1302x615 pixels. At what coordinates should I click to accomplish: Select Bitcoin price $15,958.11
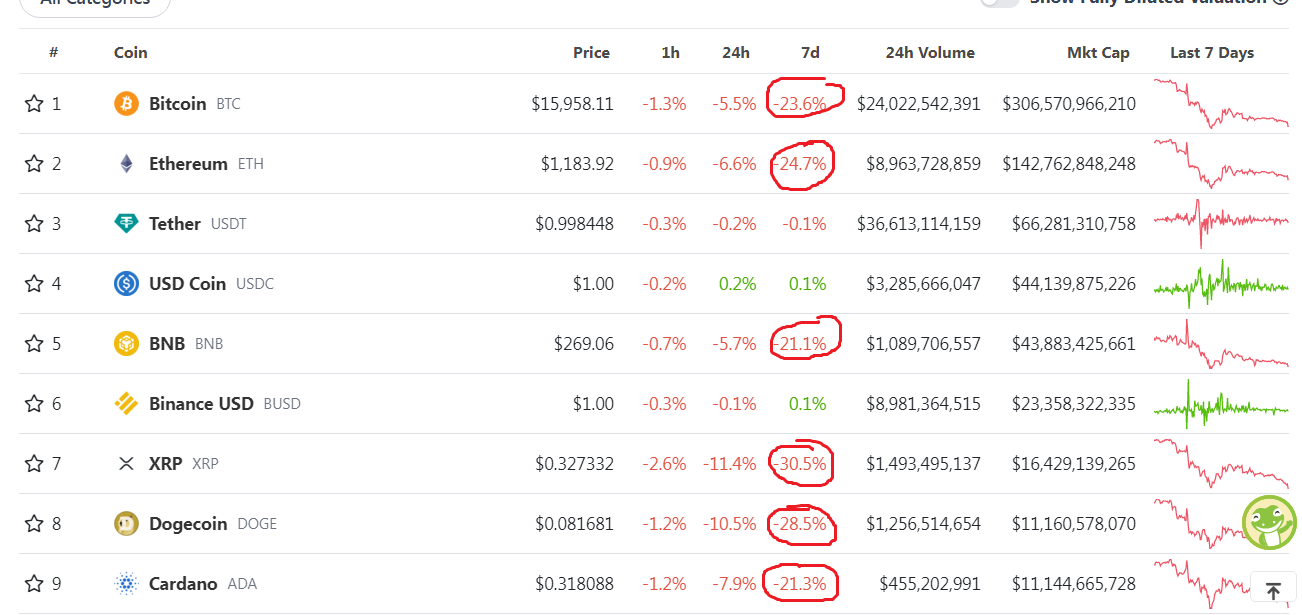pyautogui.click(x=573, y=104)
